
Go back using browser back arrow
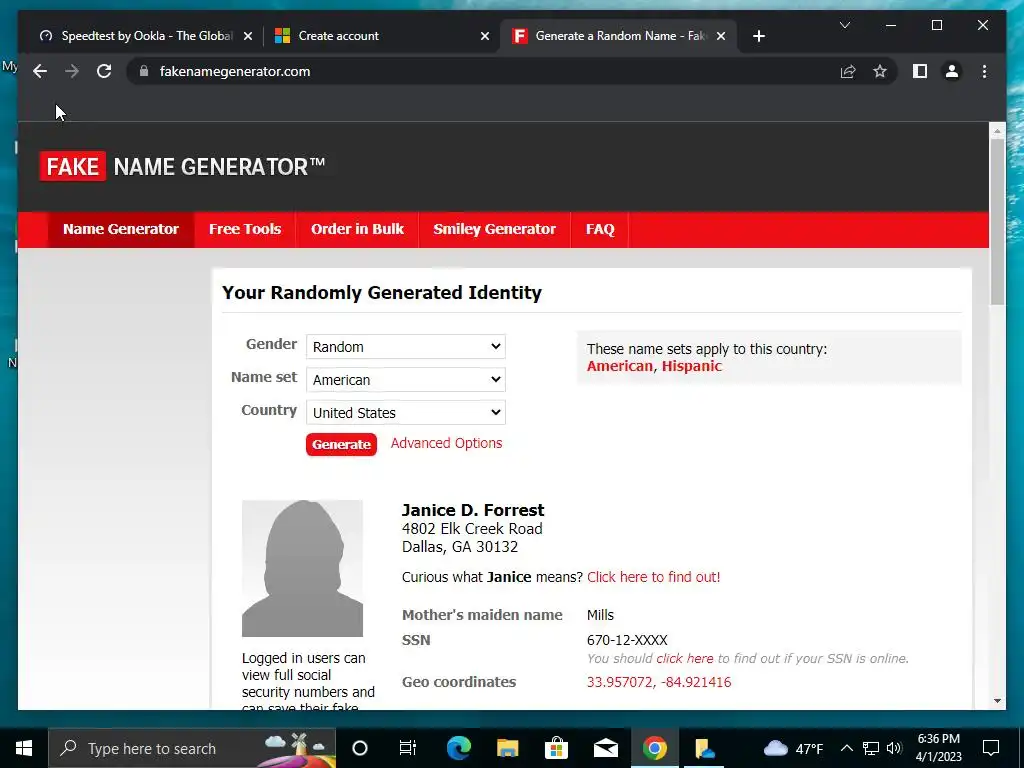[x=40, y=71]
